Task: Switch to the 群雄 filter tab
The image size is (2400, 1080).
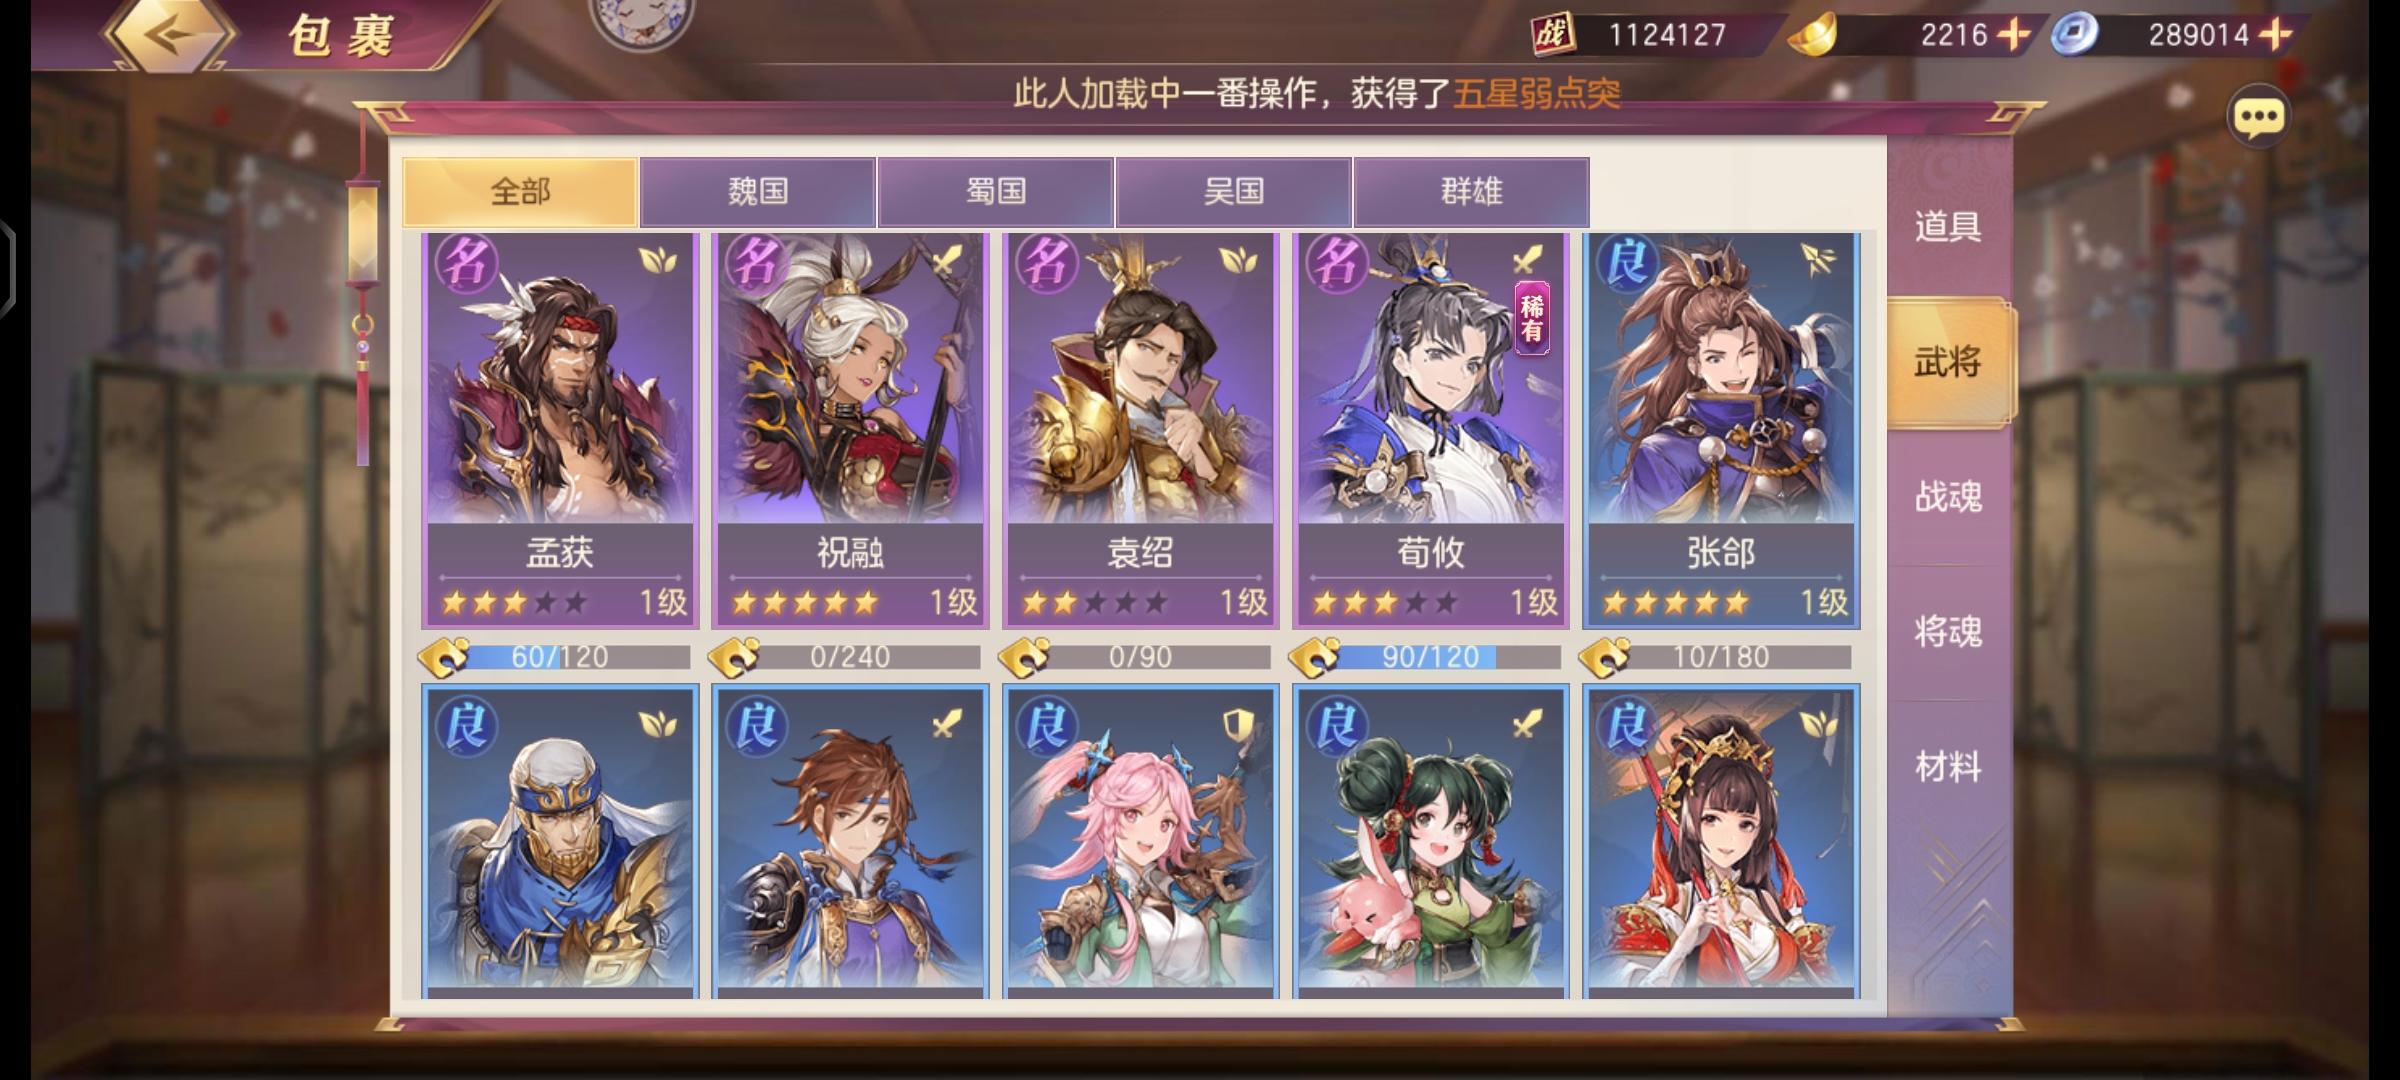Action: pyautogui.click(x=1471, y=192)
